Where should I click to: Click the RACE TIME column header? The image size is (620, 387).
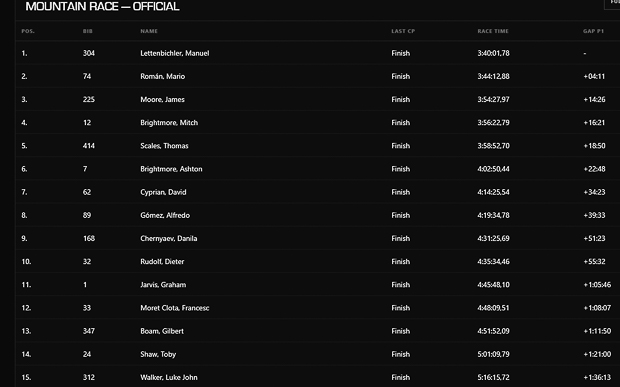click(x=493, y=31)
